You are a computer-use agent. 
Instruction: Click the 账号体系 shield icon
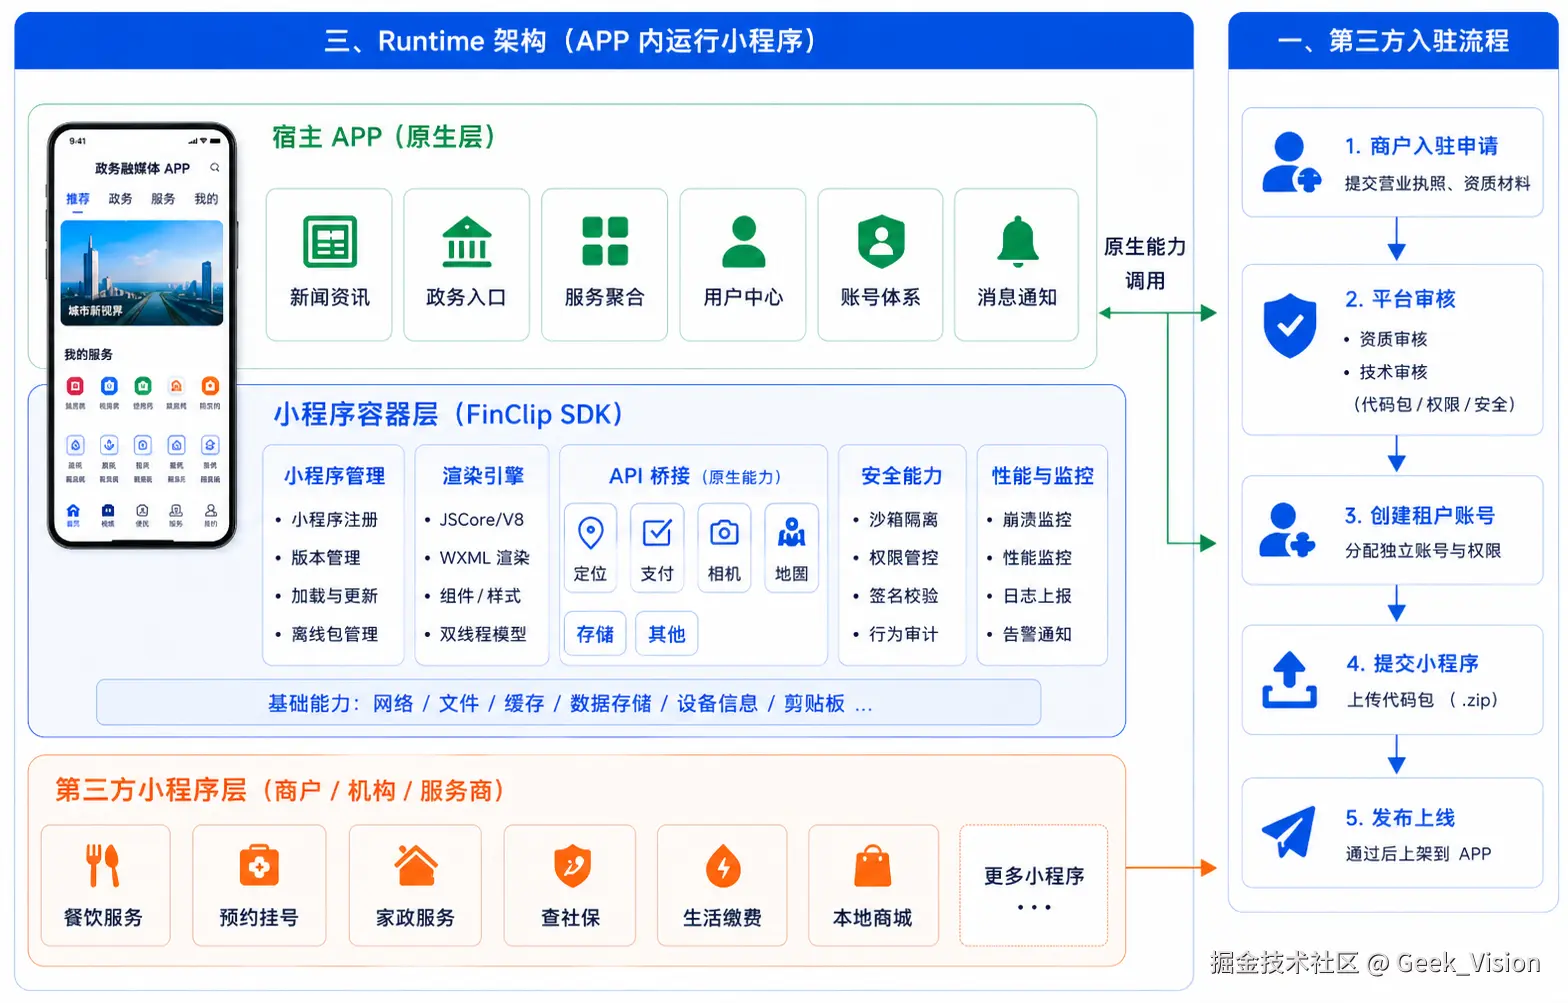click(881, 241)
